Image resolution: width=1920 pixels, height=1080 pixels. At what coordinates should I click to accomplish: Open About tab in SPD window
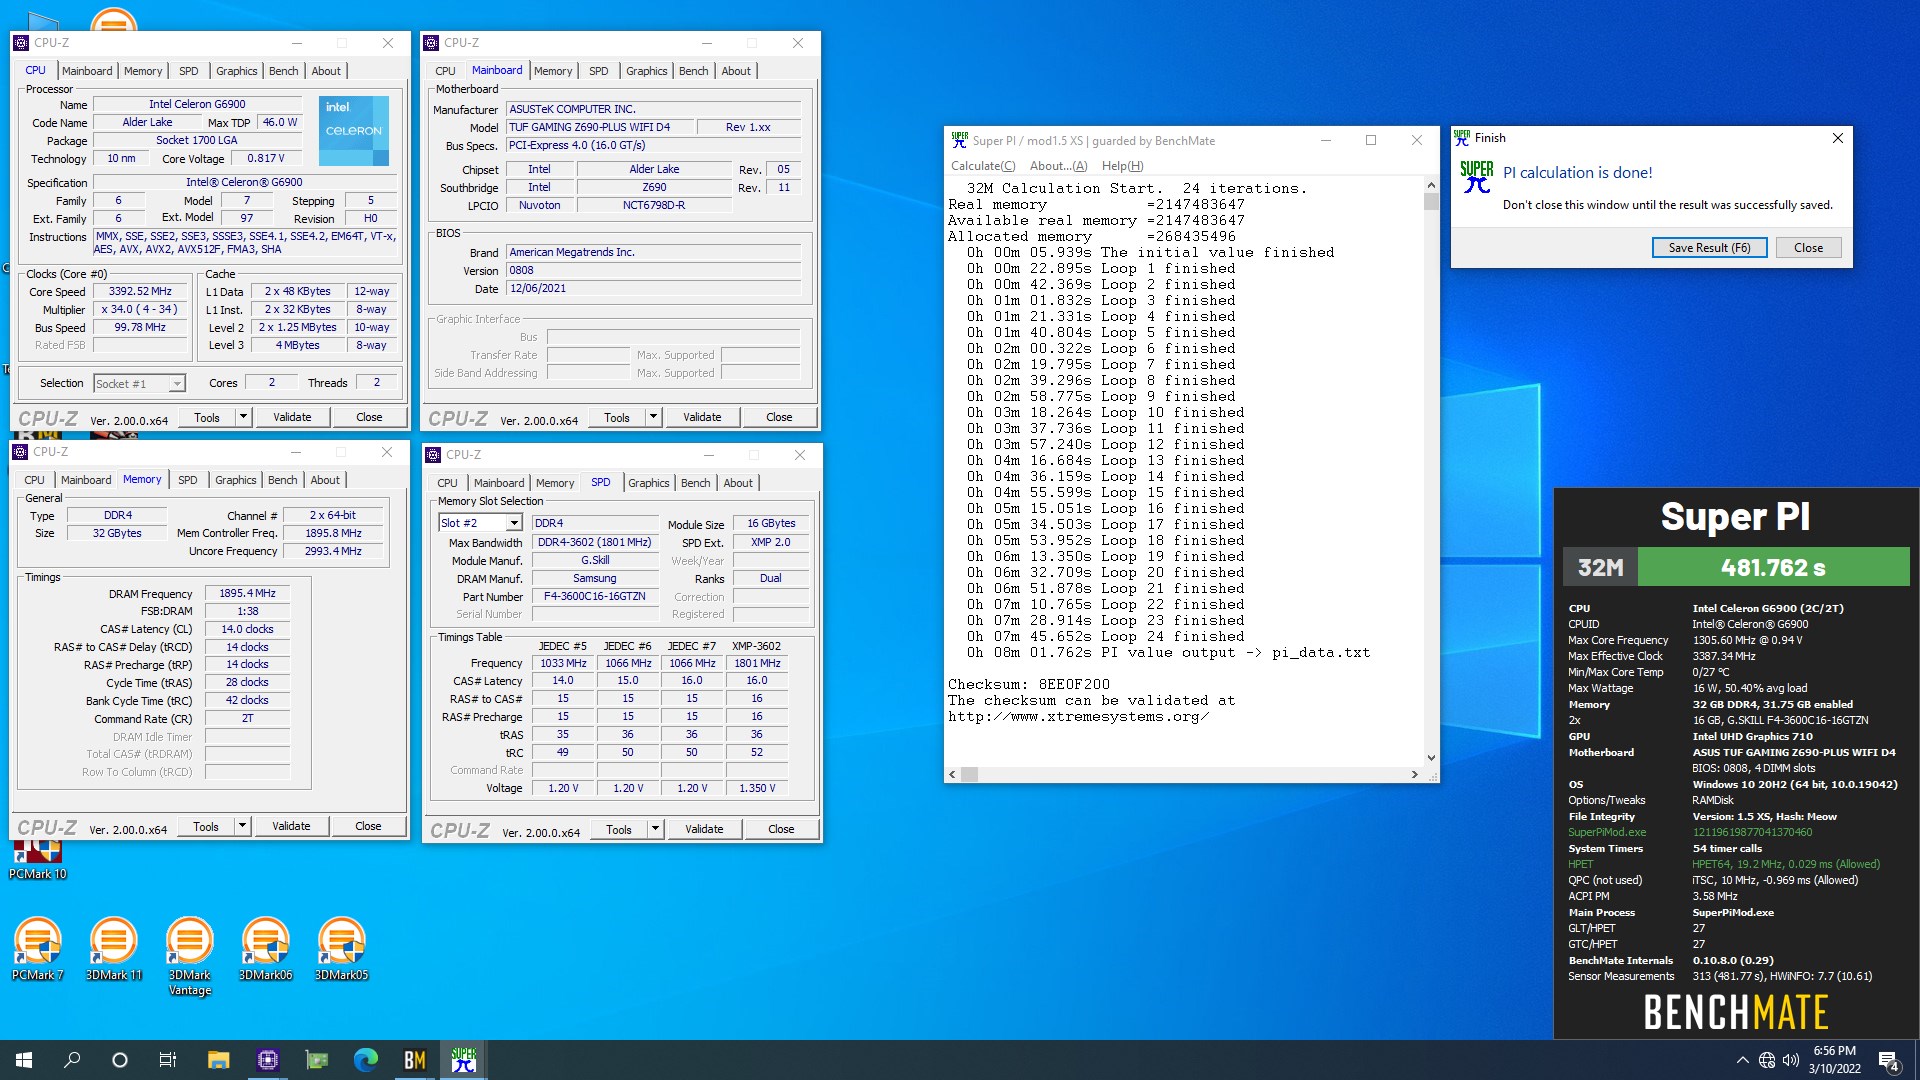(x=738, y=483)
